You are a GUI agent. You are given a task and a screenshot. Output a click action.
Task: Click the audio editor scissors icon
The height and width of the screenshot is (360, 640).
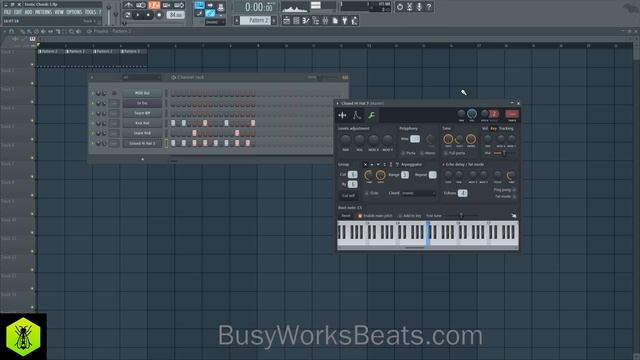click(409, 7)
